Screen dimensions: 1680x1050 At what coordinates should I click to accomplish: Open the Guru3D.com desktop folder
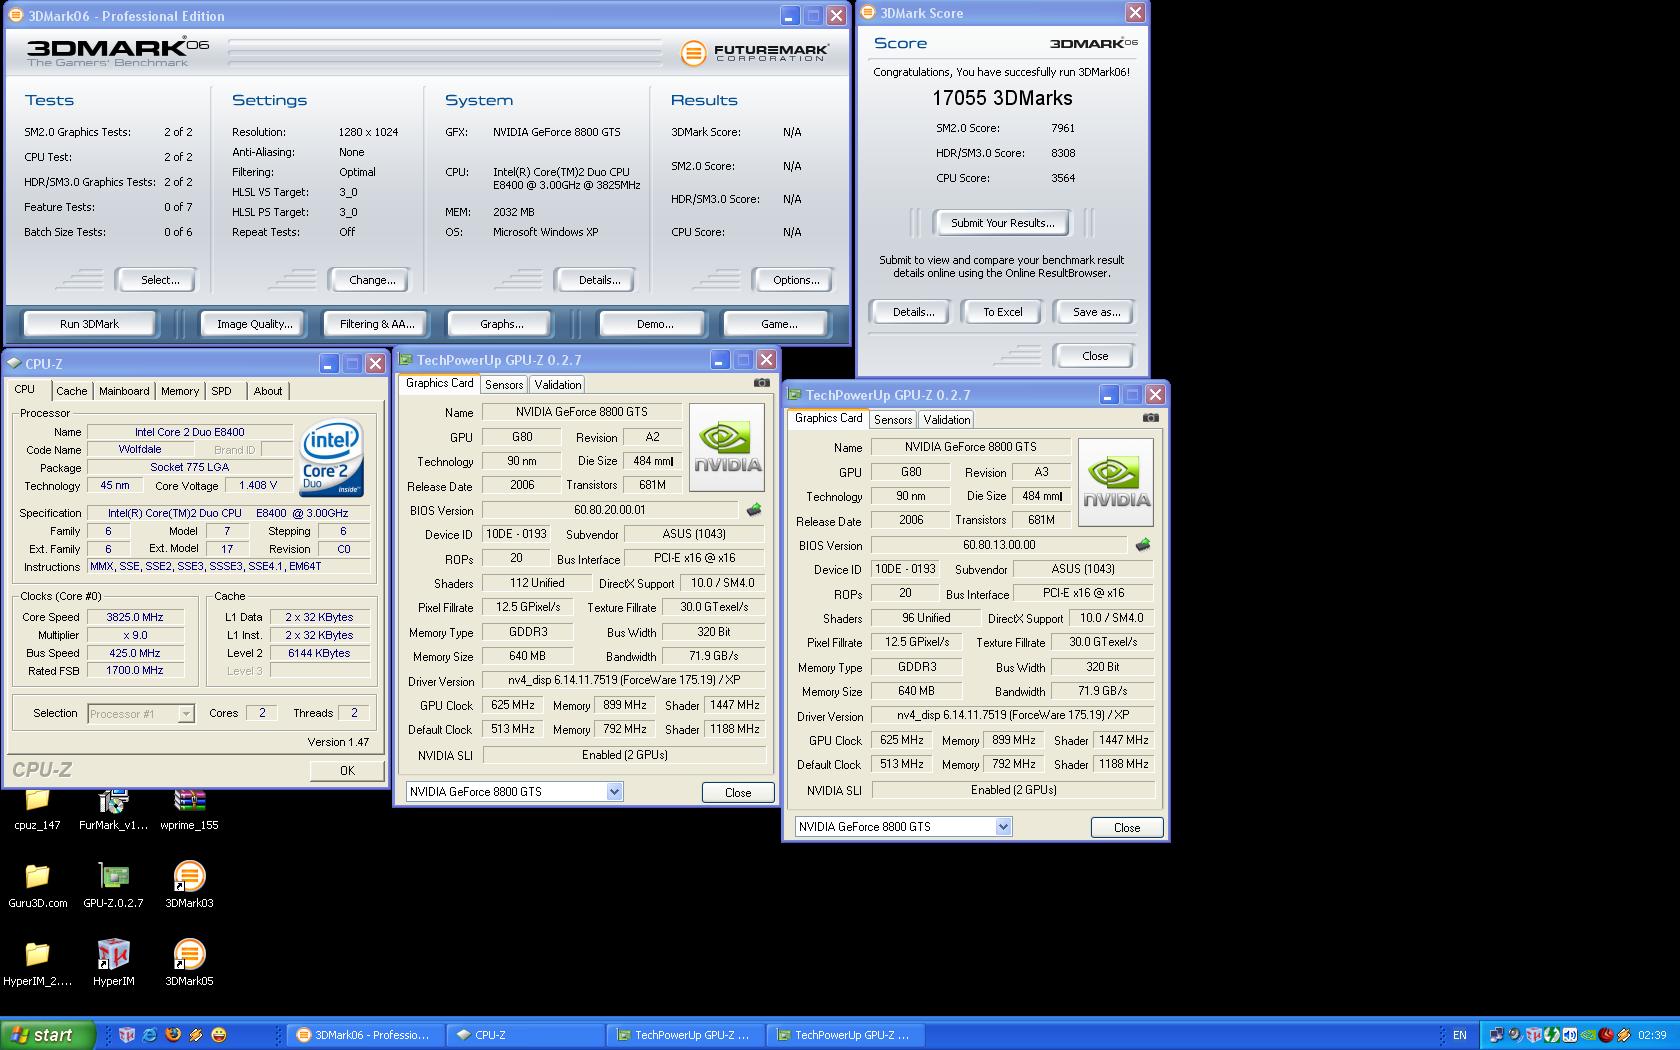(37, 886)
